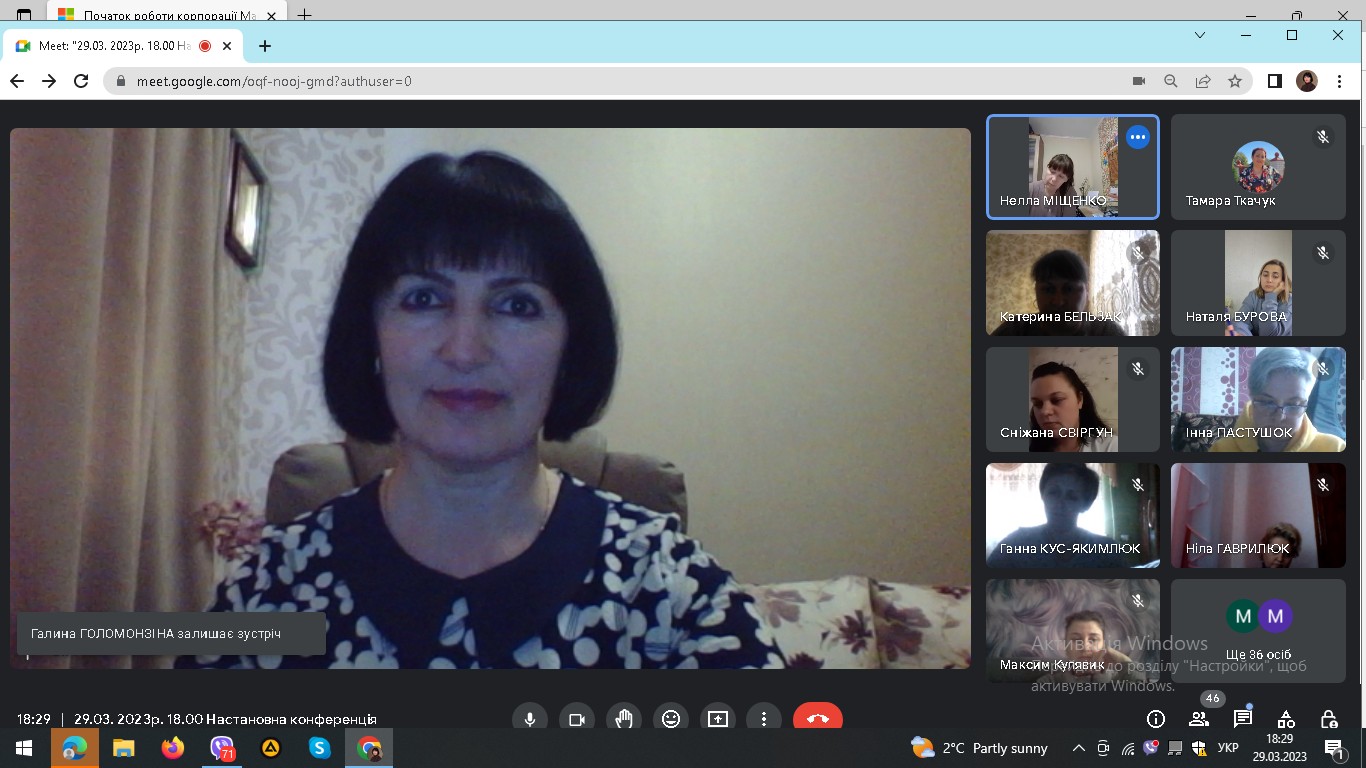Screen dimensions: 1366x768
Task: Open the meeting details info icon
Action: (1156, 719)
